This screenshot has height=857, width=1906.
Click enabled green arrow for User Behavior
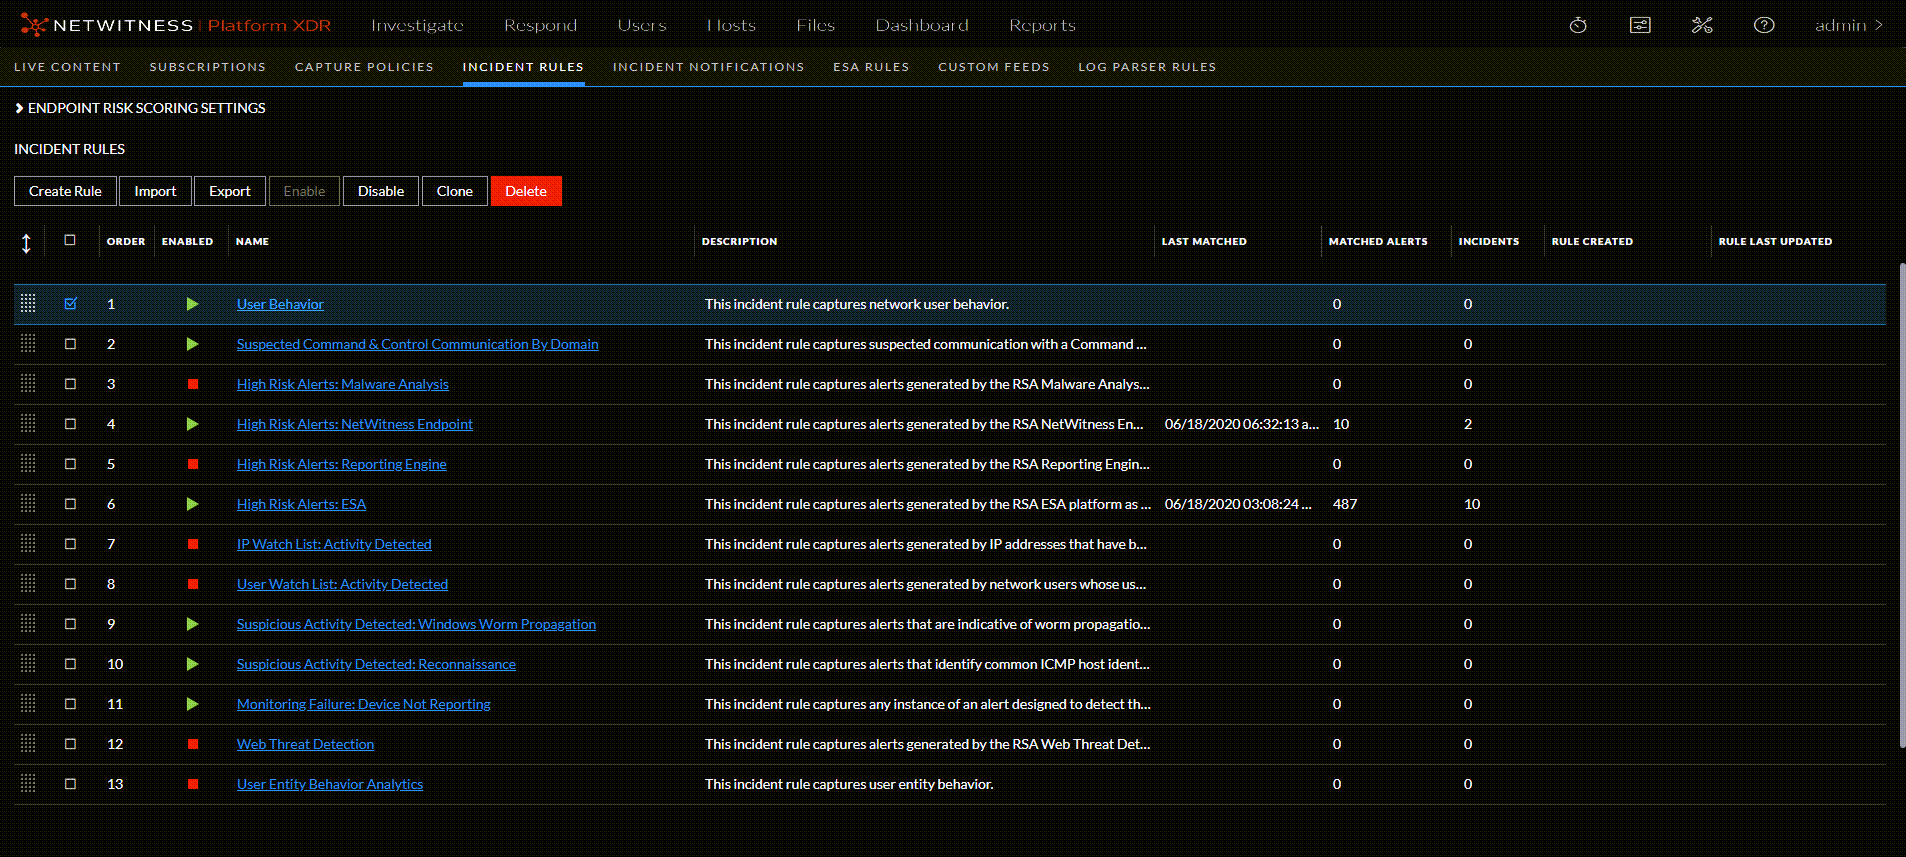(192, 304)
